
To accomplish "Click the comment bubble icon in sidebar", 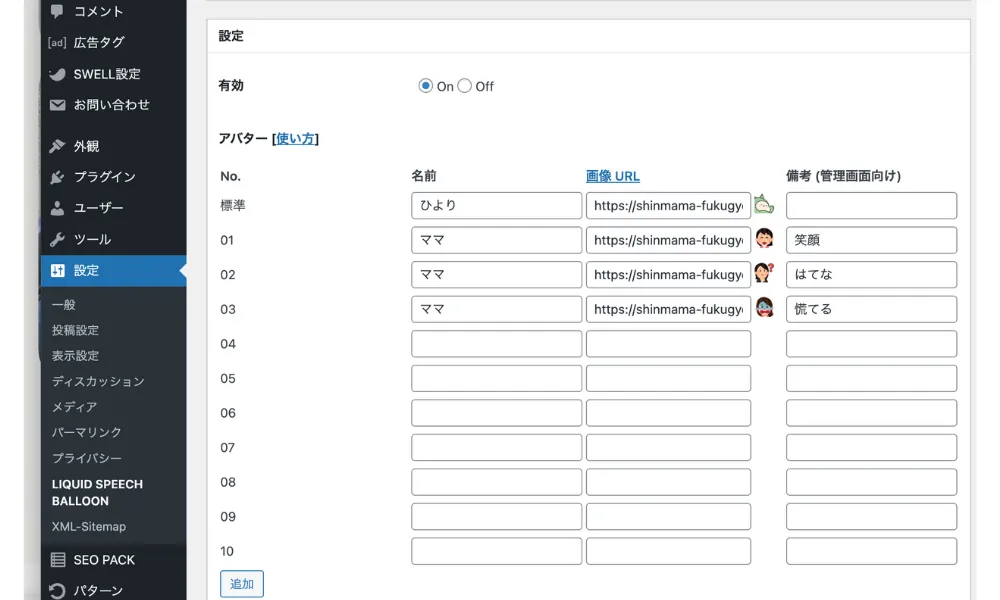I will pyautogui.click(x=58, y=11).
